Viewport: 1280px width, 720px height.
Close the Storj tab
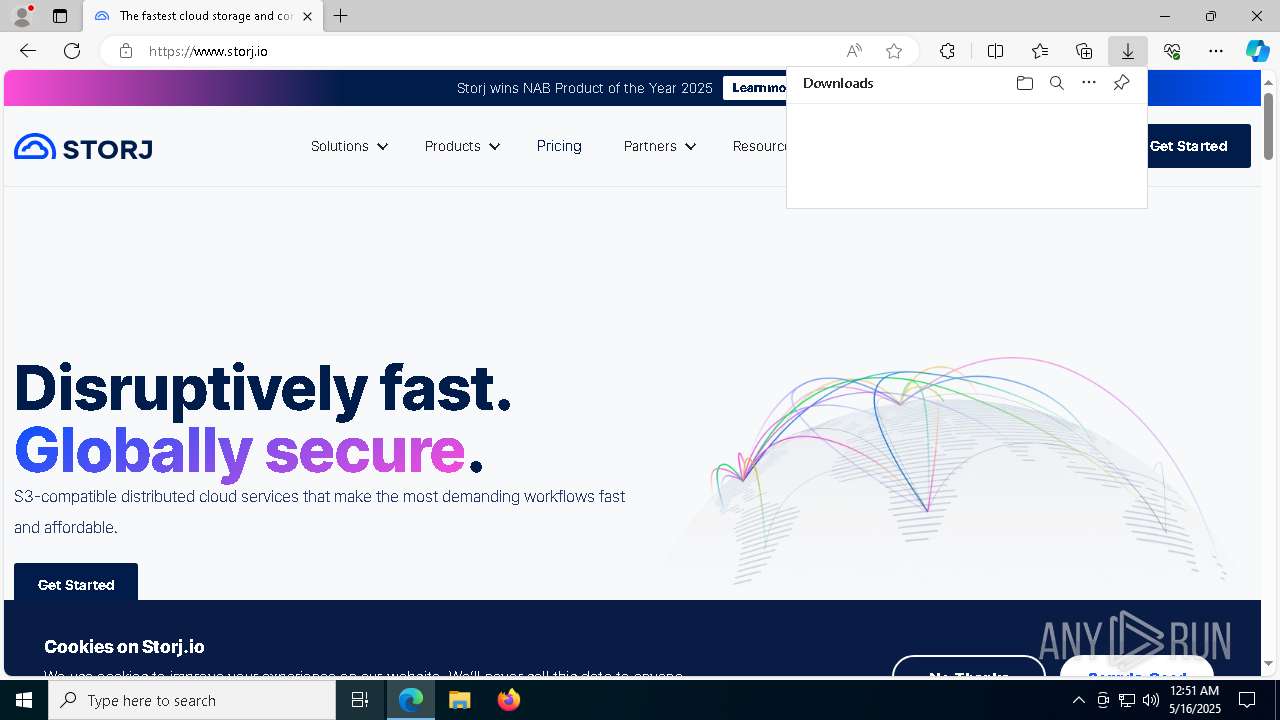pos(308,16)
